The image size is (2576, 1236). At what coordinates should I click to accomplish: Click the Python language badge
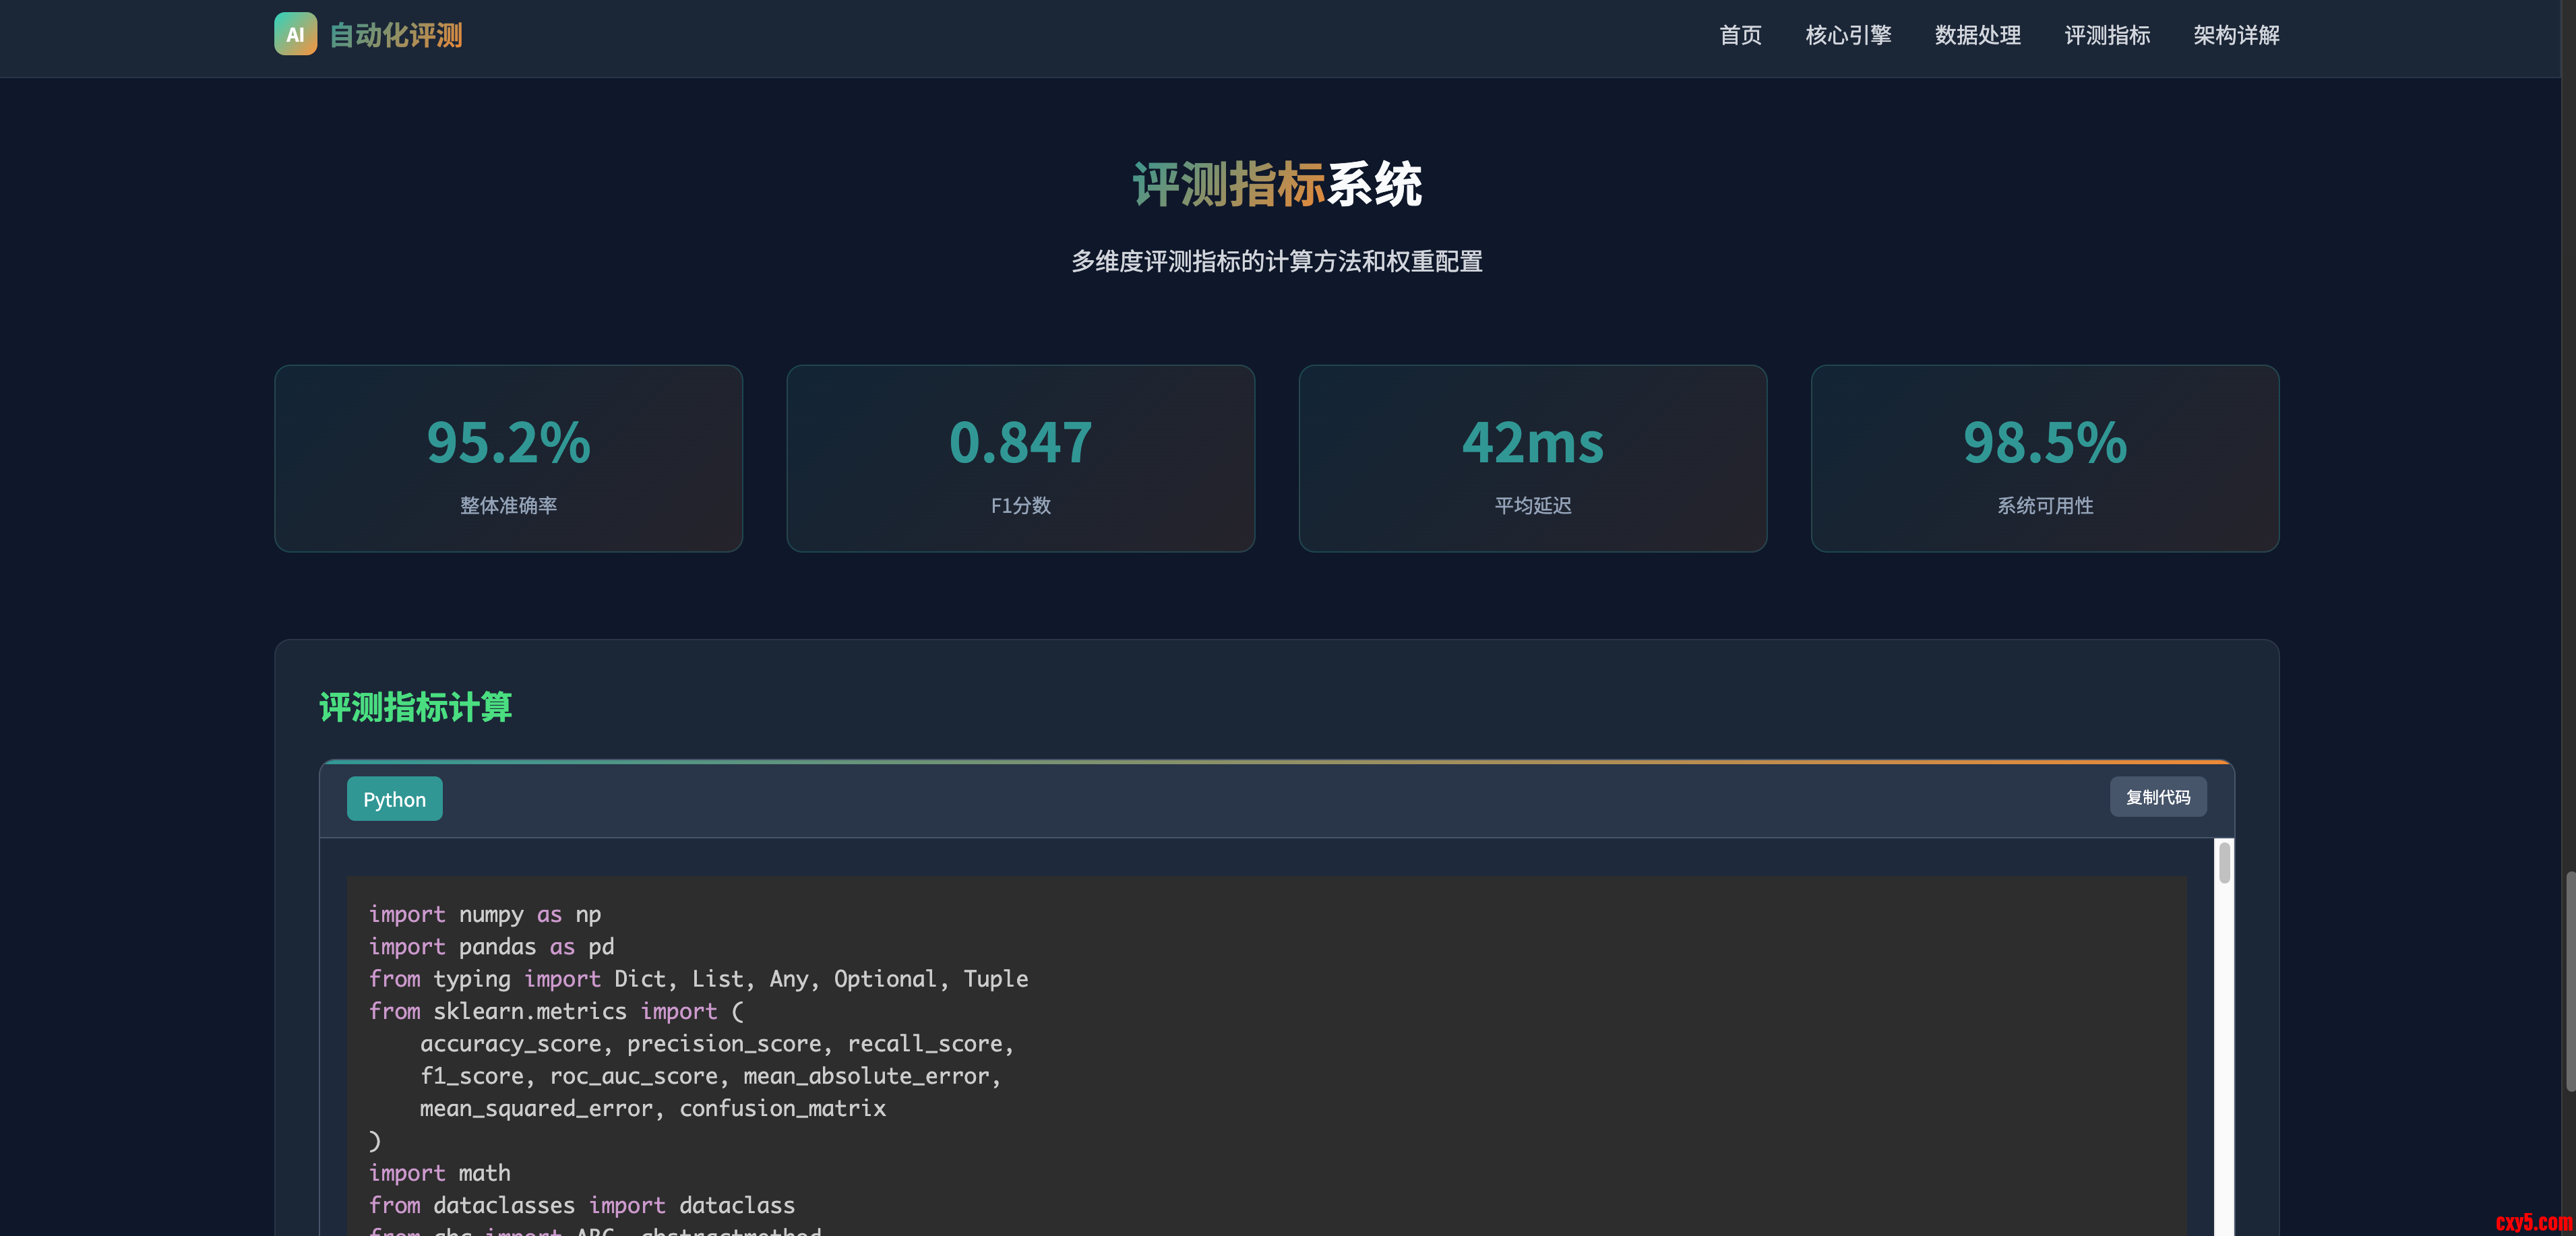[394, 799]
